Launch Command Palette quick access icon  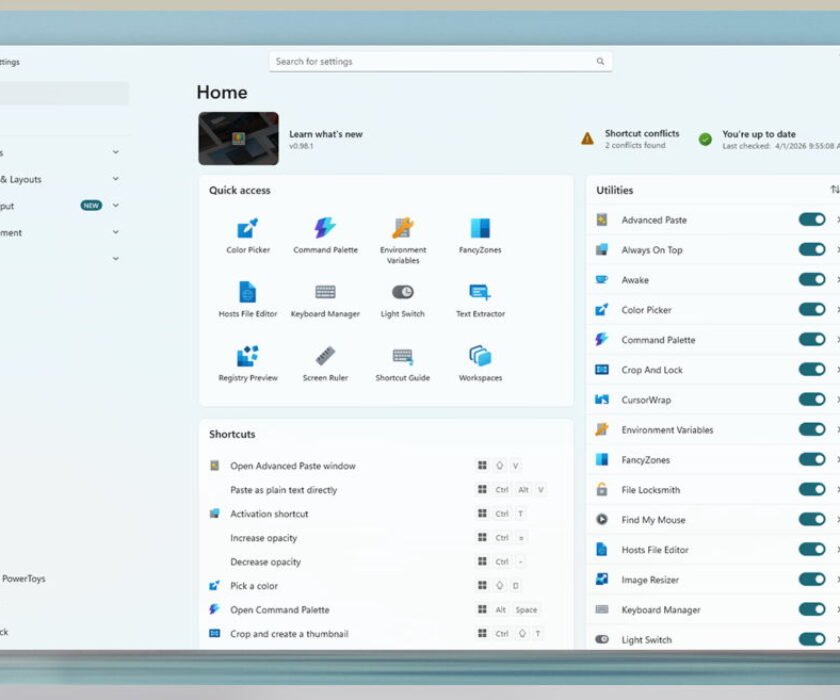coord(325,236)
